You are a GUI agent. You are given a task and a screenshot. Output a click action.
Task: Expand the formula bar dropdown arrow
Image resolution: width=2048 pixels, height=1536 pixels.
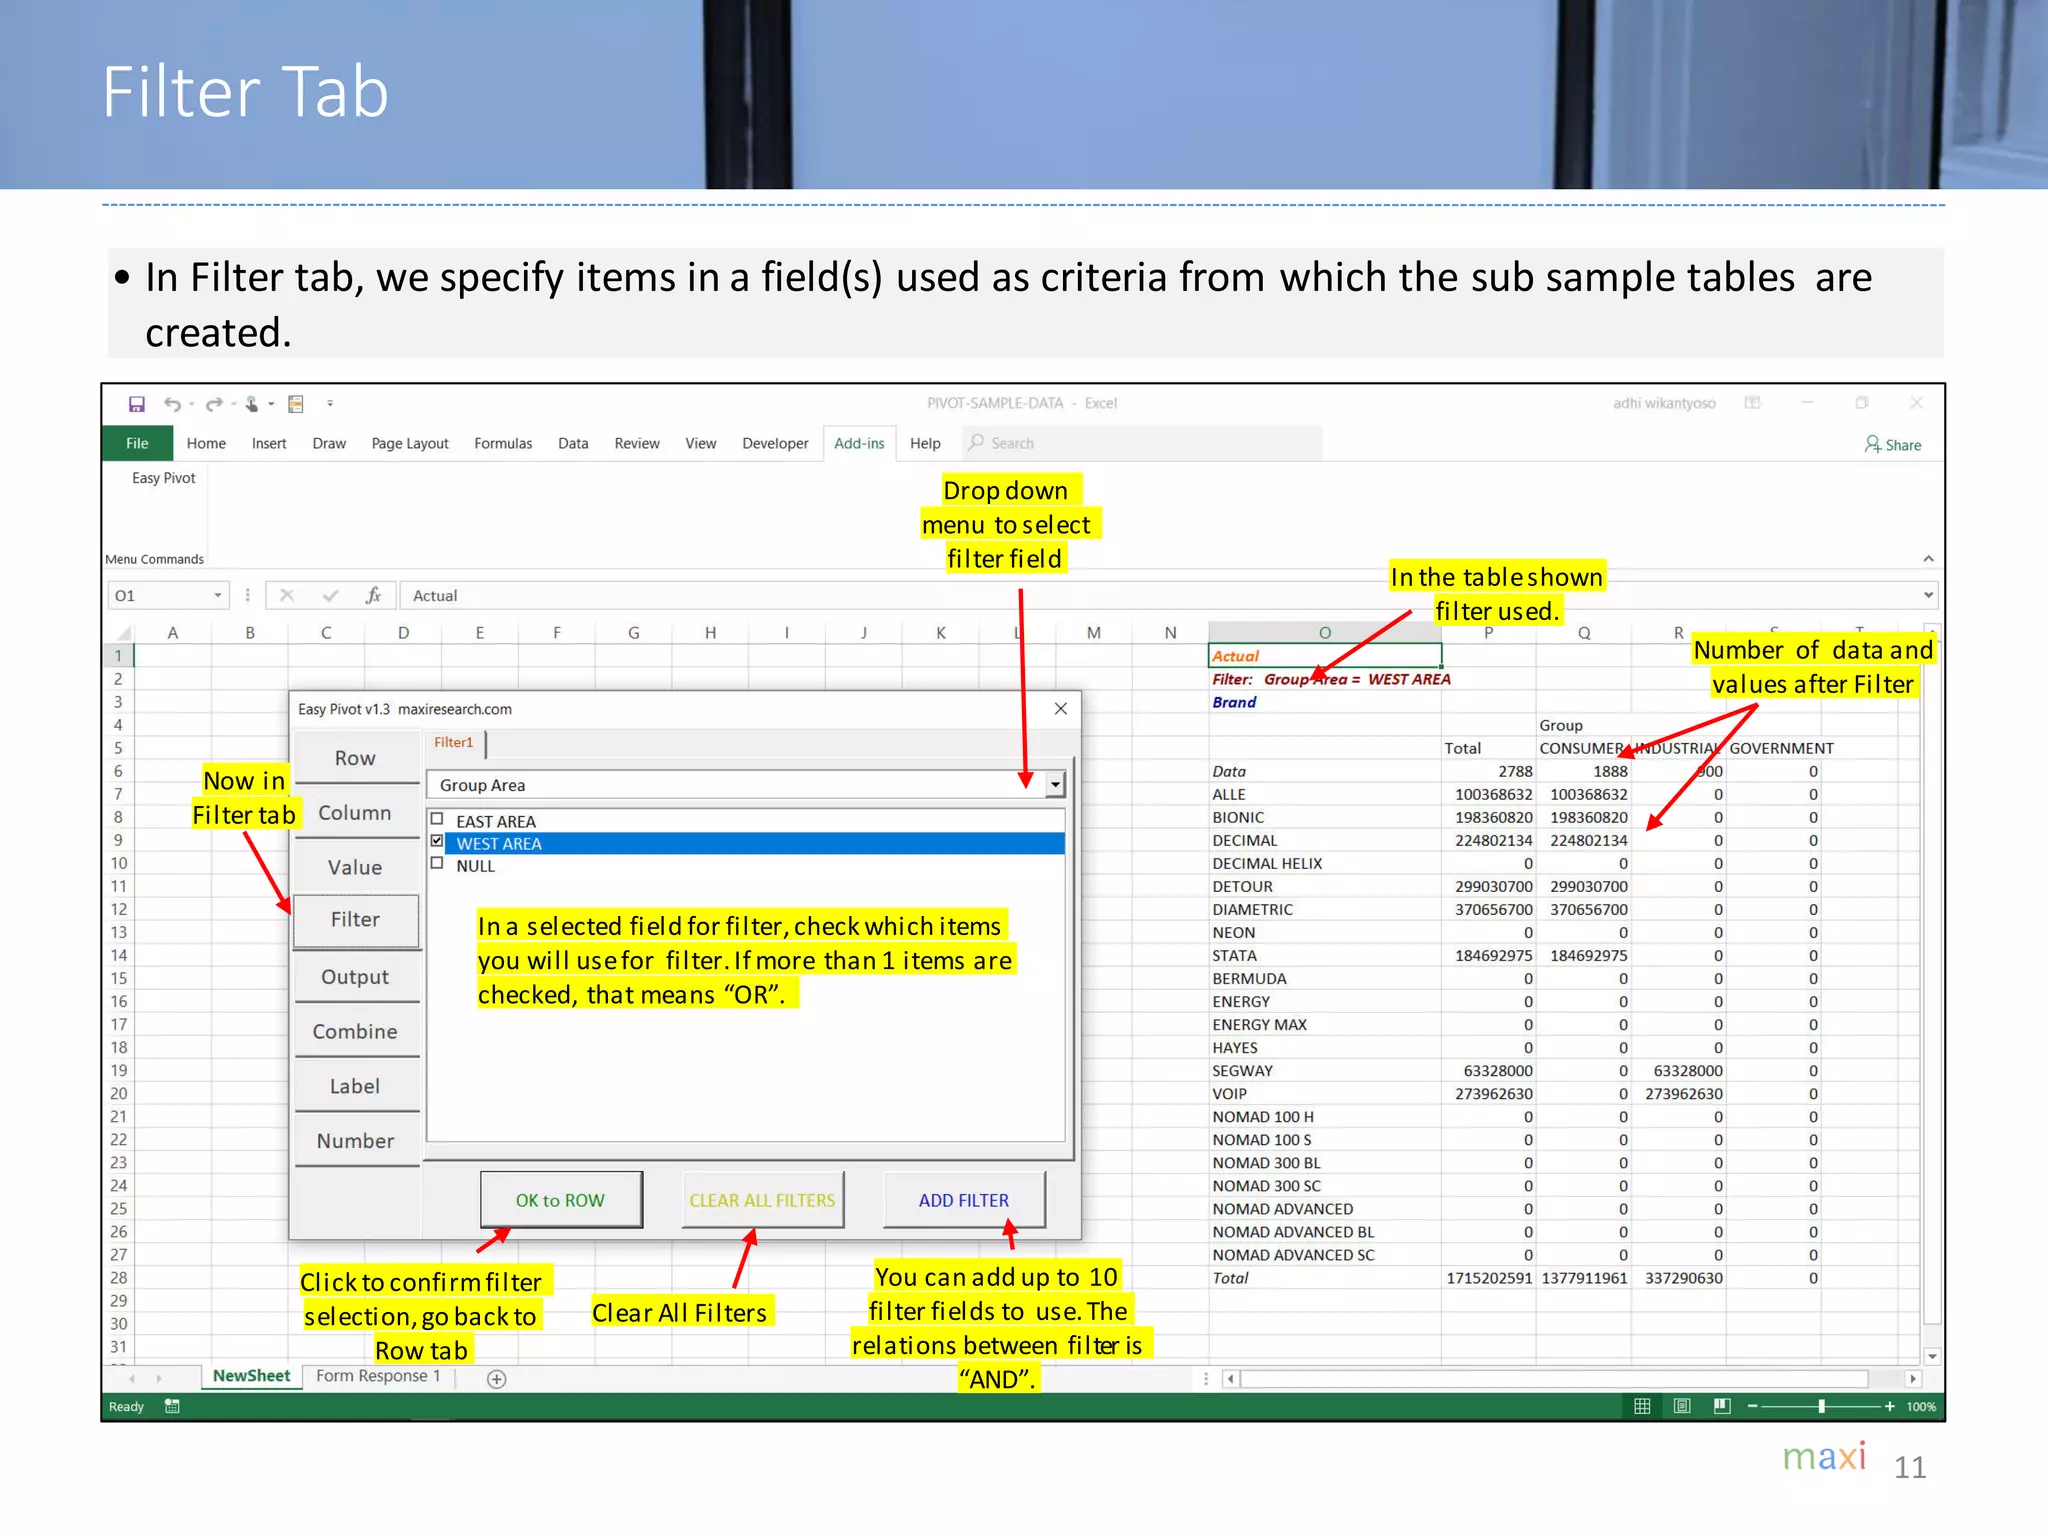tap(1928, 595)
